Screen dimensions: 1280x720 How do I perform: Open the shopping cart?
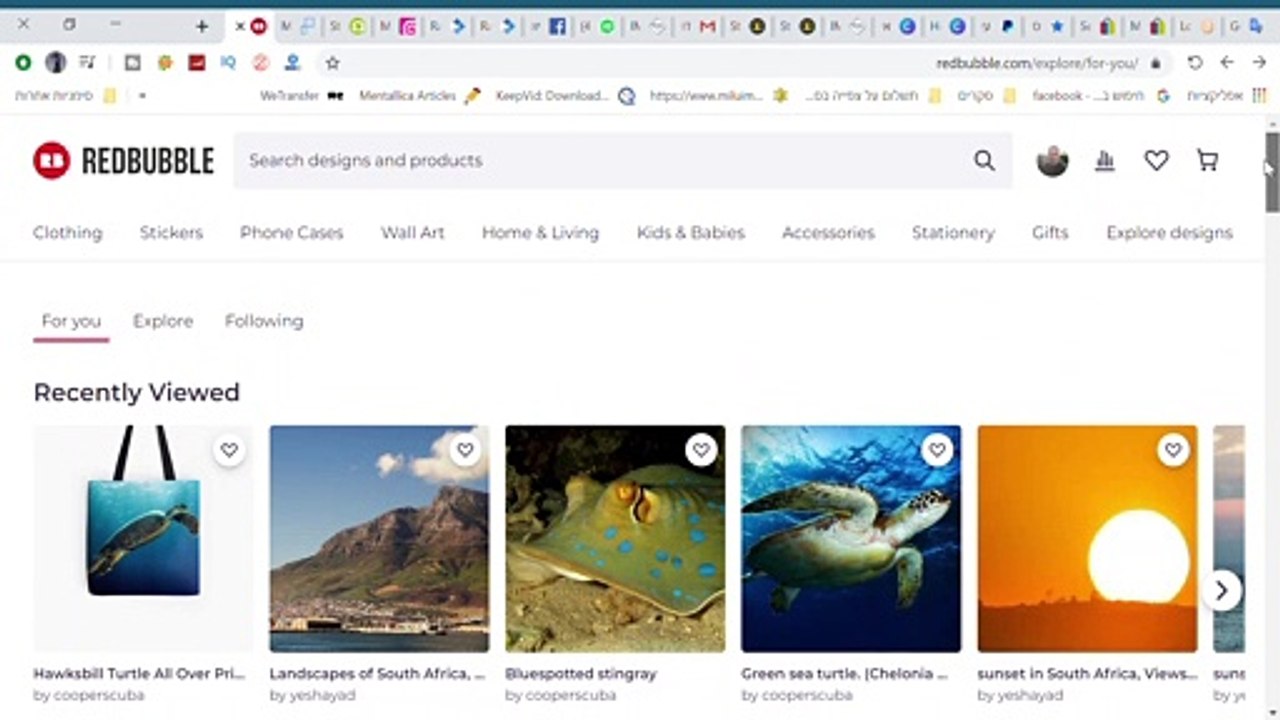(1208, 161)
